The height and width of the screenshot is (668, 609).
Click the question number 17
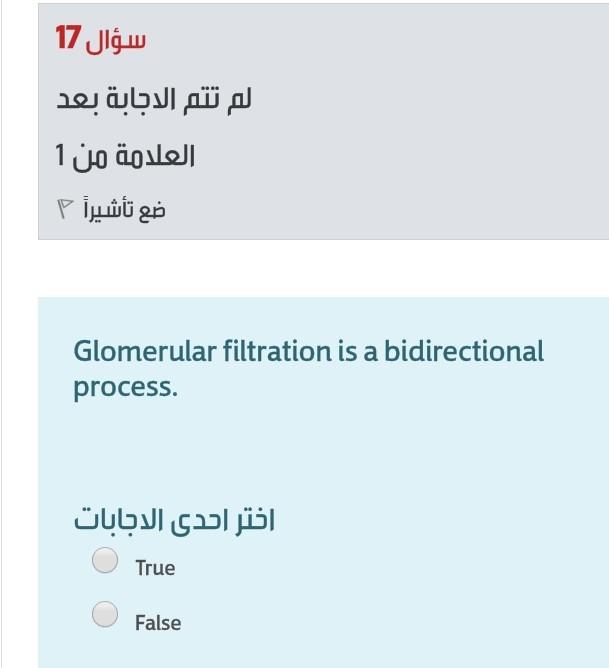pos(68,37)
